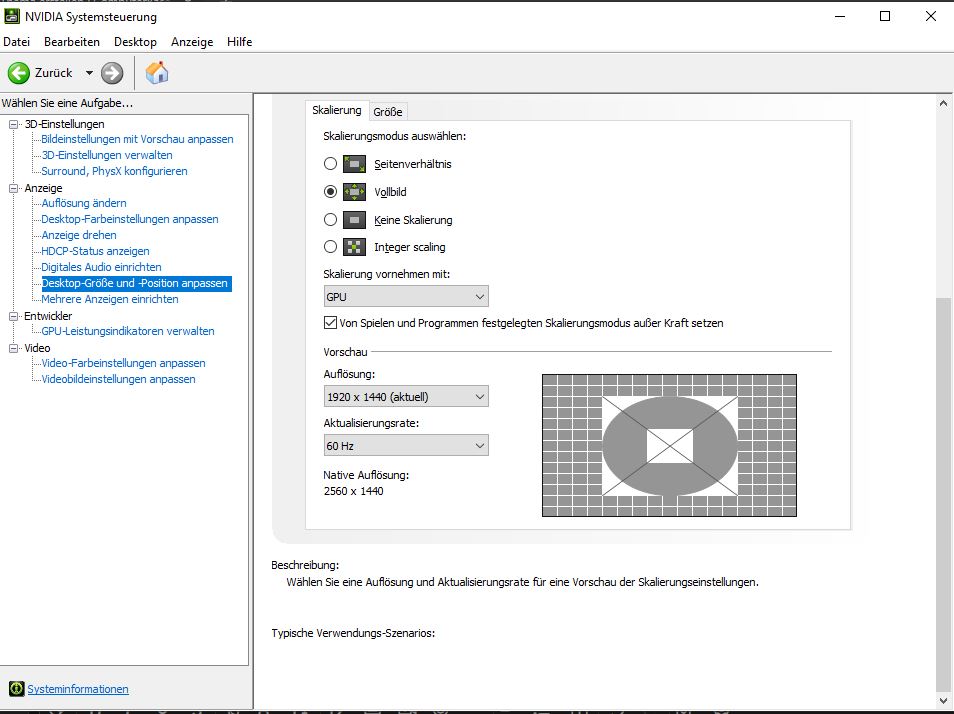Click the Integer scaling mode icon

click(x=354, y=247)
